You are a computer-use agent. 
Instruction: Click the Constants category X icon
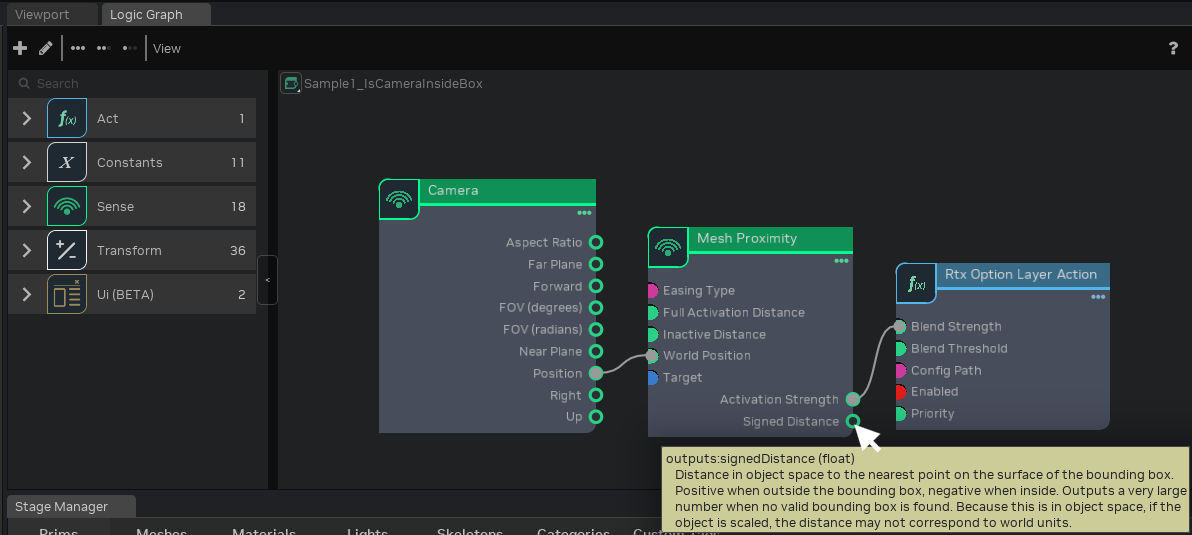(x=67, y=162)
